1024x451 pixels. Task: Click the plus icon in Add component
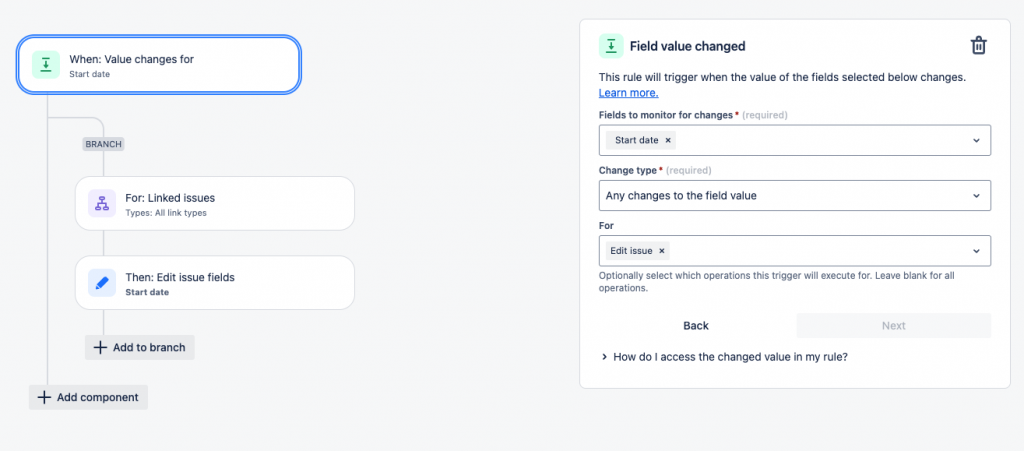click(x=44, y=397)
